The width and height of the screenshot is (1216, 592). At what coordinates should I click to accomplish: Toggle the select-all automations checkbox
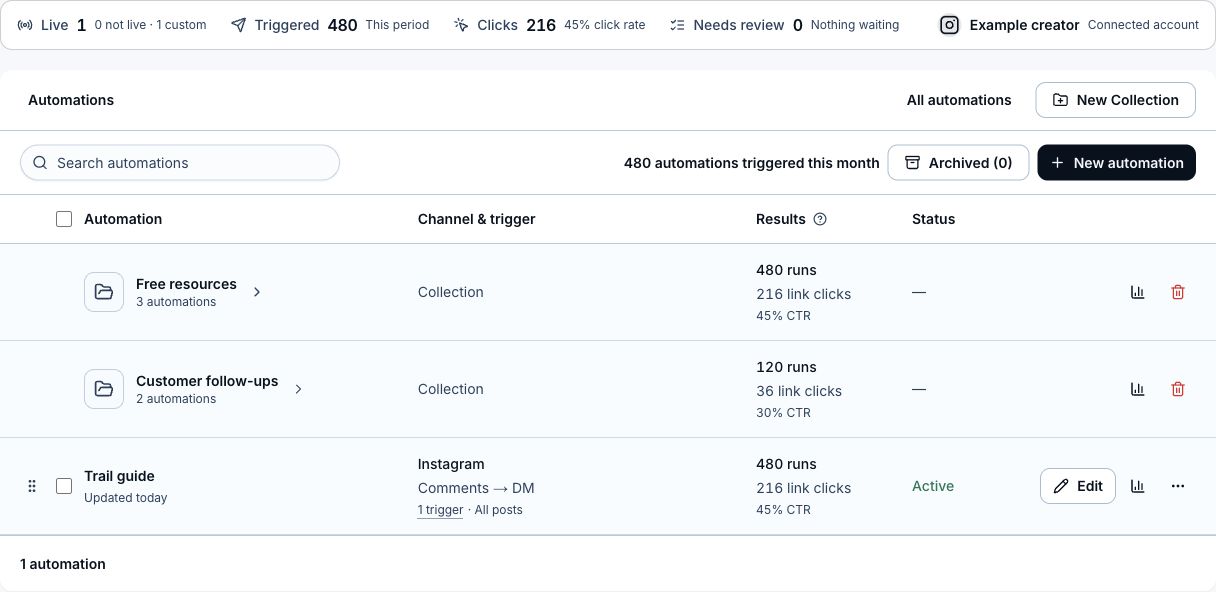64,219
